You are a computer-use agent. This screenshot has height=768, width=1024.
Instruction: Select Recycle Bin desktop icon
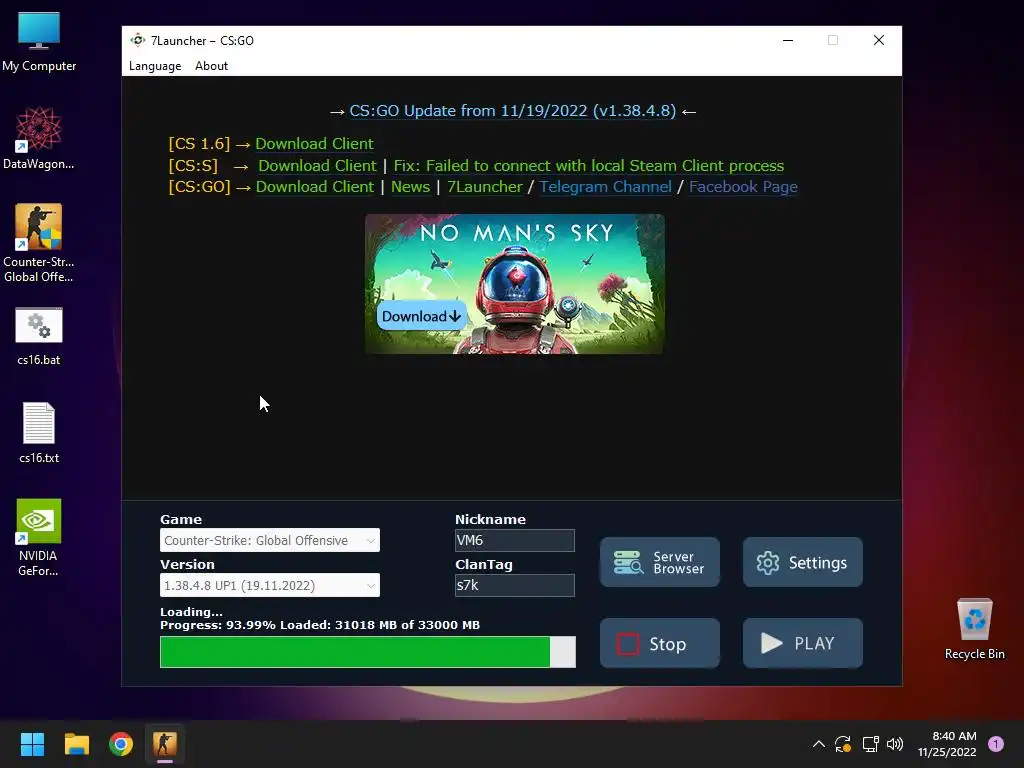(x=974, y=630)
